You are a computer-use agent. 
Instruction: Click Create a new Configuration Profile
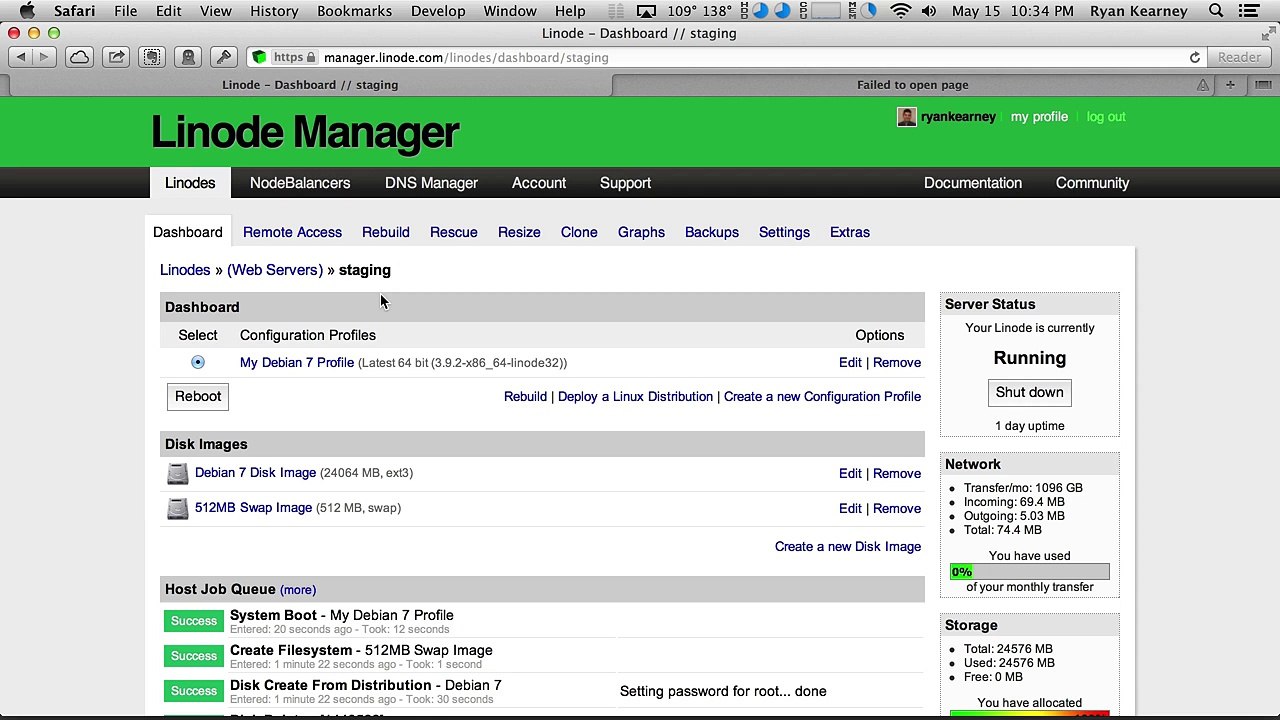[x=822, y=396]
